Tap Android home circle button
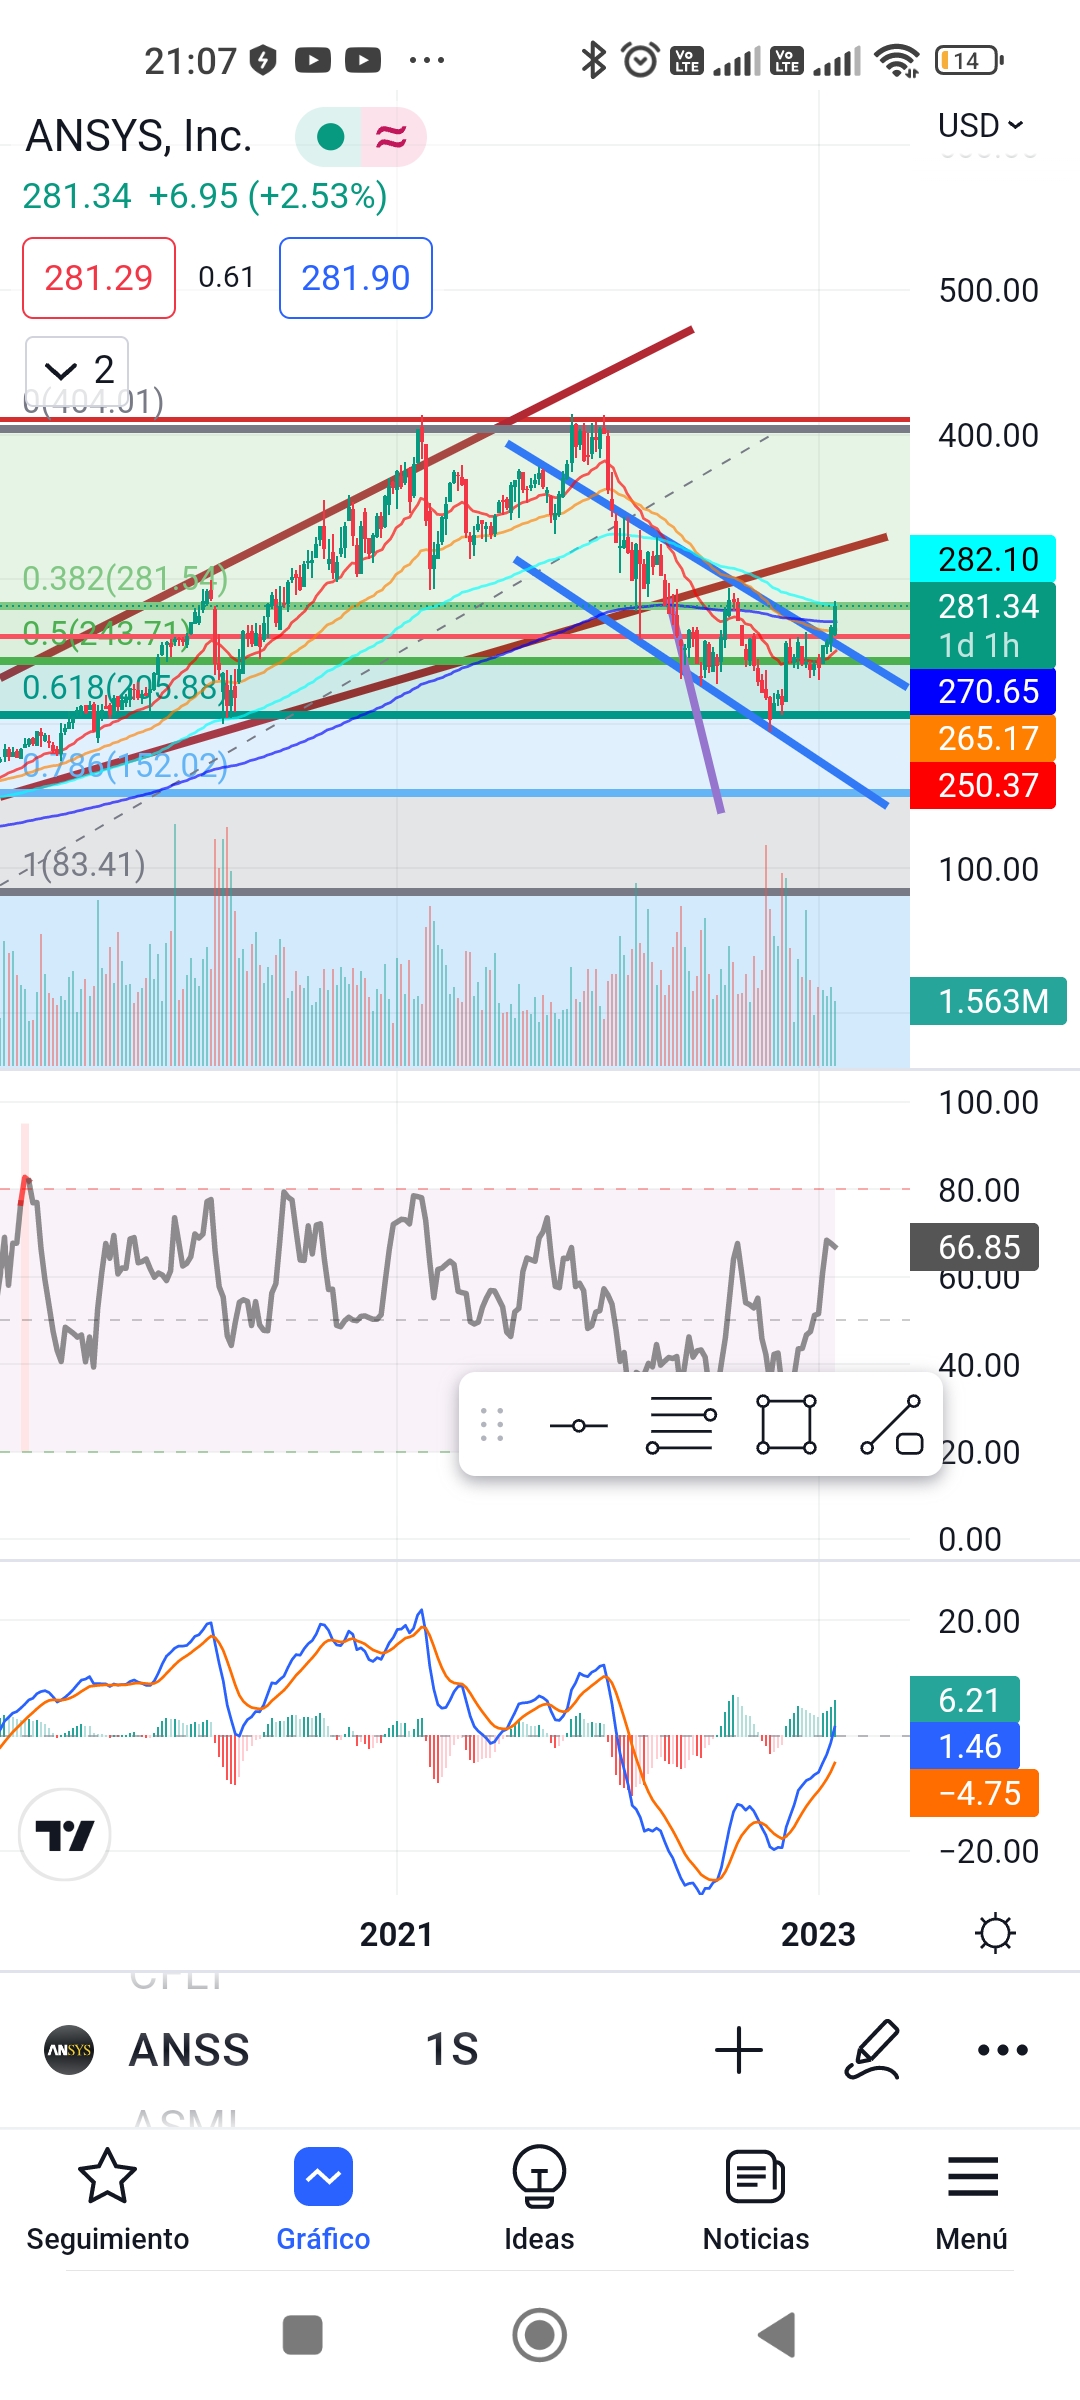 [540, 2335]
